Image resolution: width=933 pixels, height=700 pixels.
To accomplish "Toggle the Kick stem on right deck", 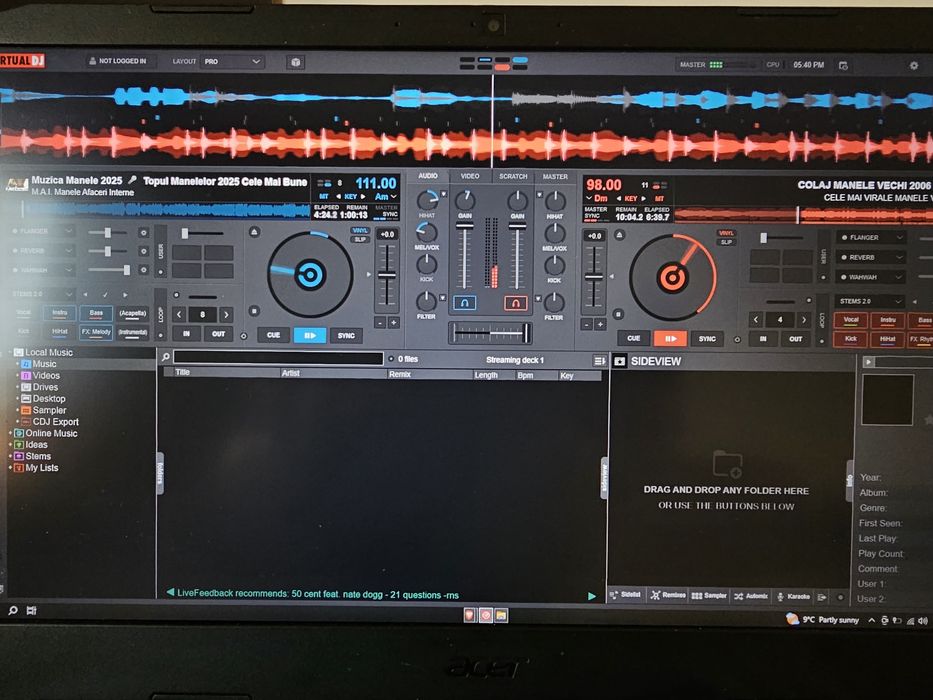I will (851, 339).
